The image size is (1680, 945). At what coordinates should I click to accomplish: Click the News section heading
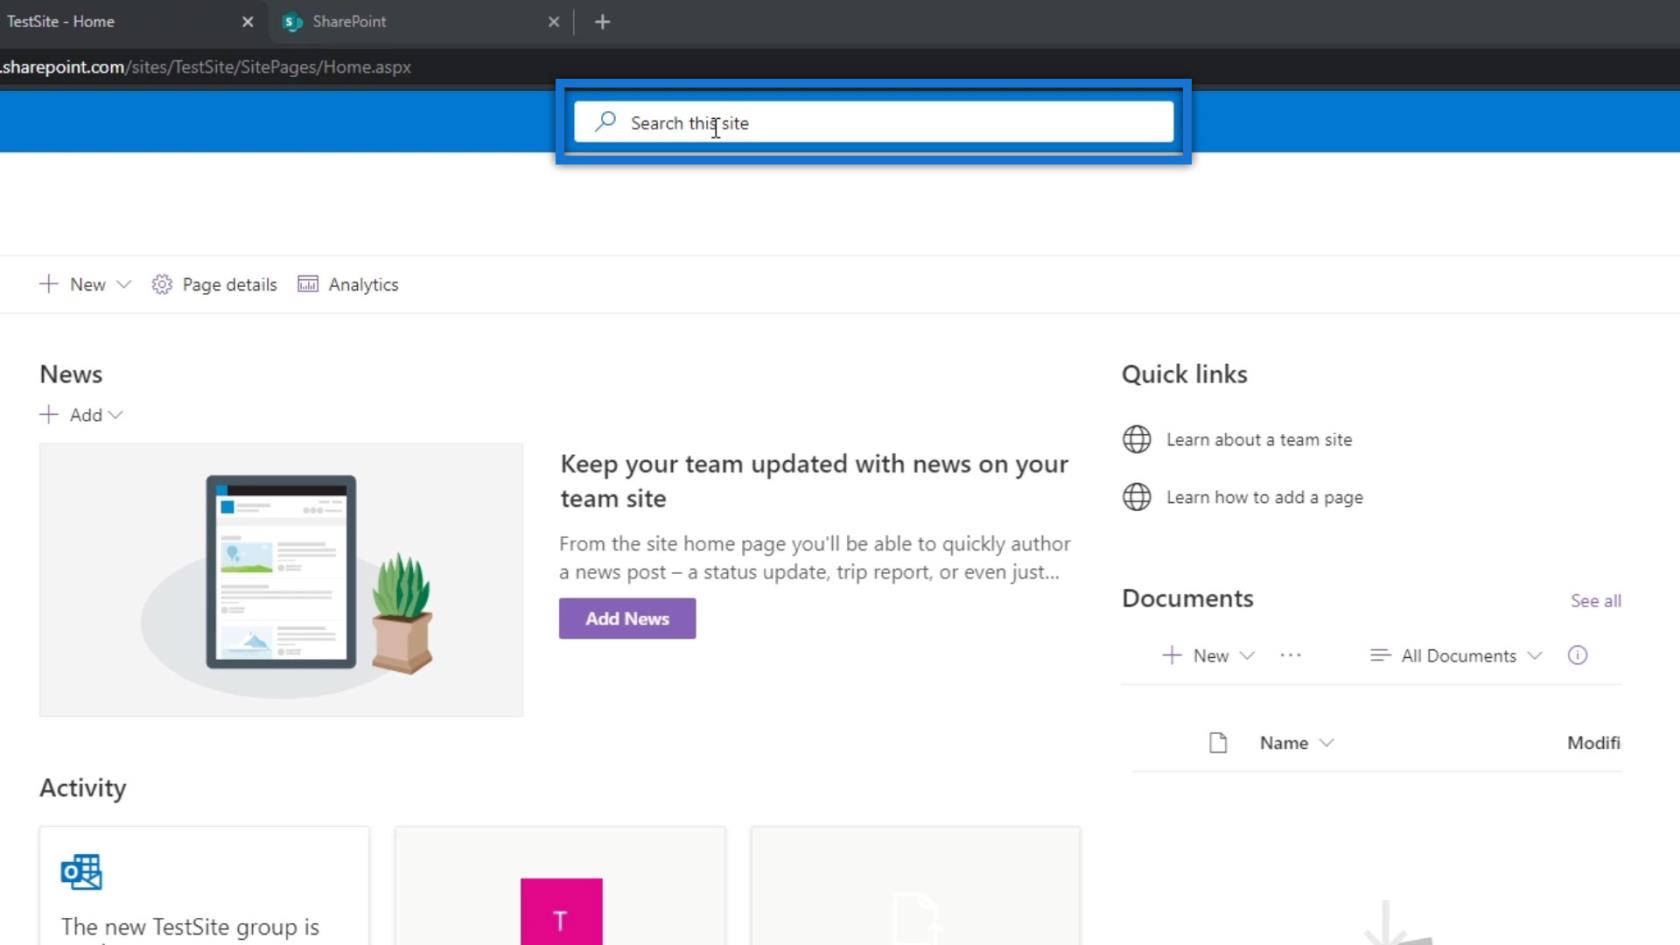(71, 374)
